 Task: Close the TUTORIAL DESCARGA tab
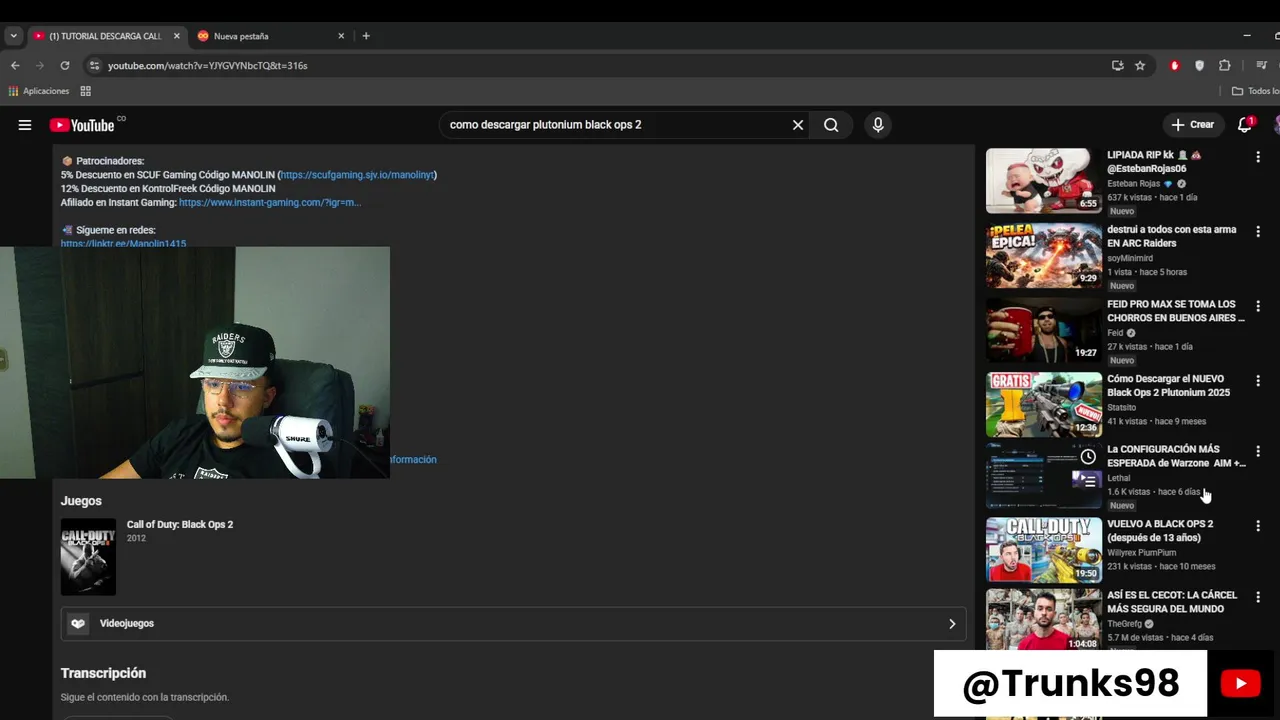point(177,36)
